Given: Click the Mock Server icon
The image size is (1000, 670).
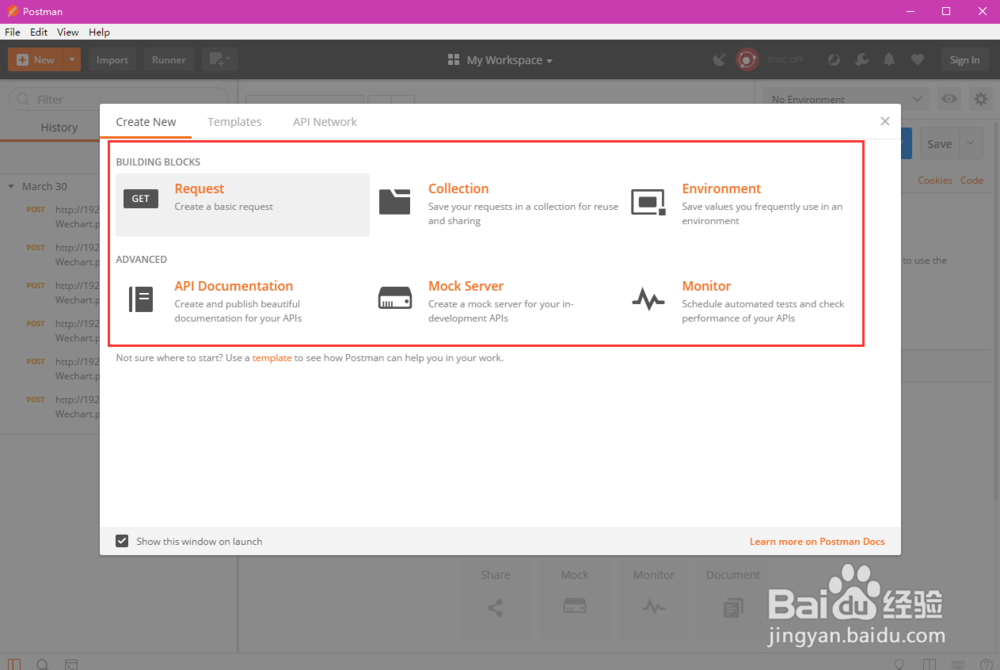Looking at the screenshot, I should (x=395, y=298).
